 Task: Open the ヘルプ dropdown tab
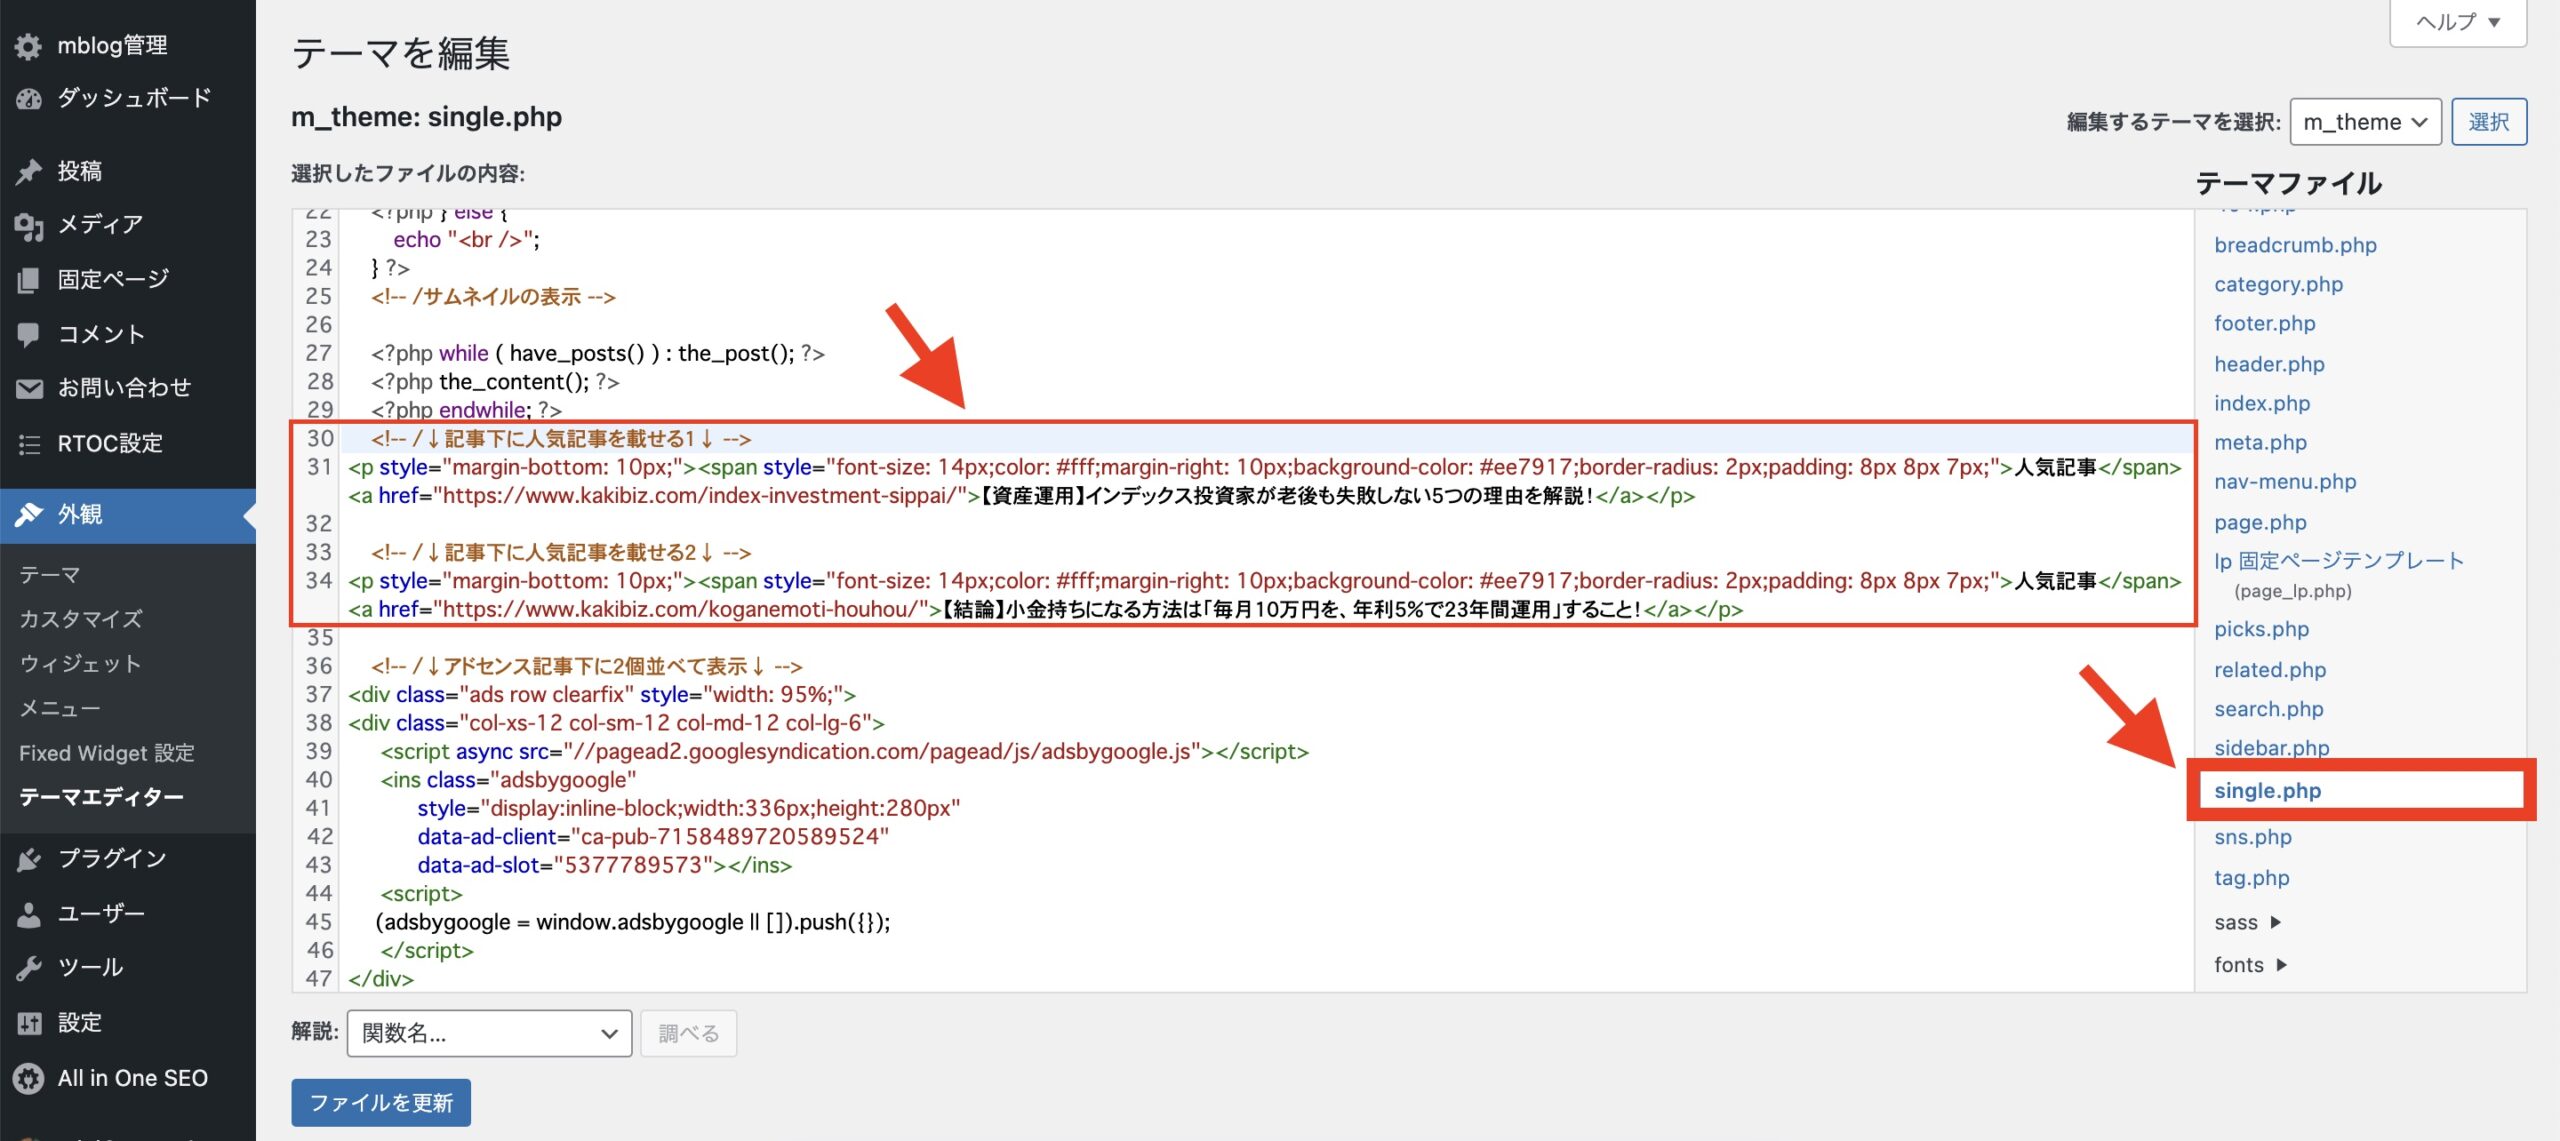pyautogui.click(x=2458, y=22)
